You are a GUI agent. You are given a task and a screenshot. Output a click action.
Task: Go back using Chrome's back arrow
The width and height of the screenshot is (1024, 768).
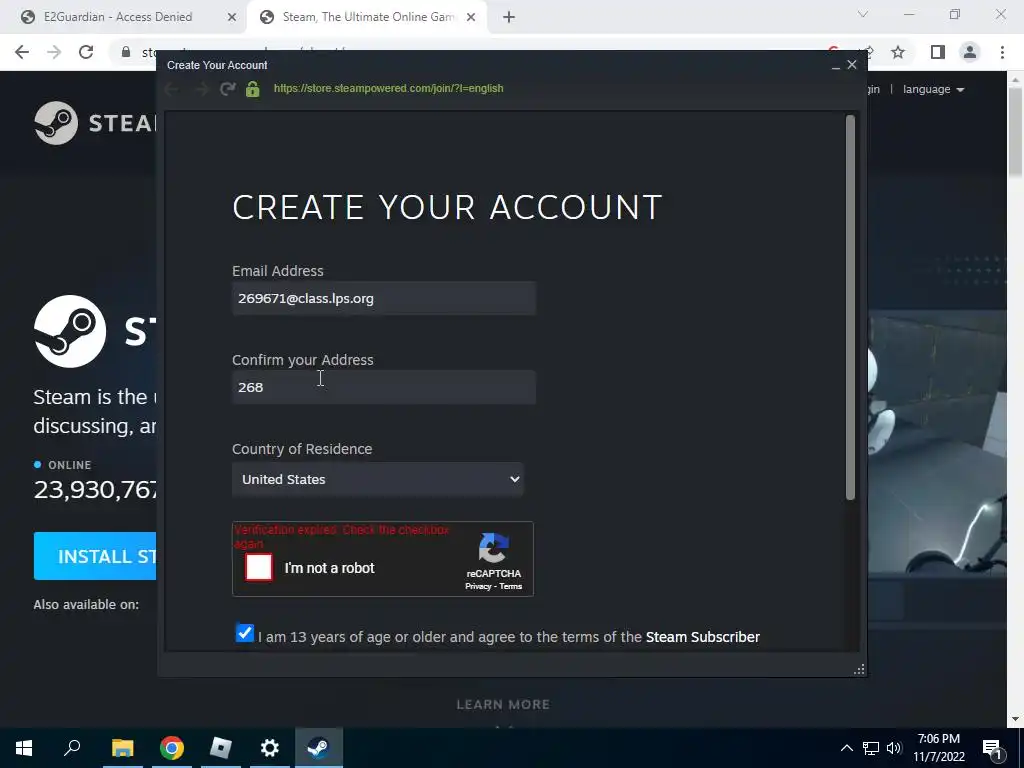pos(22,52)
